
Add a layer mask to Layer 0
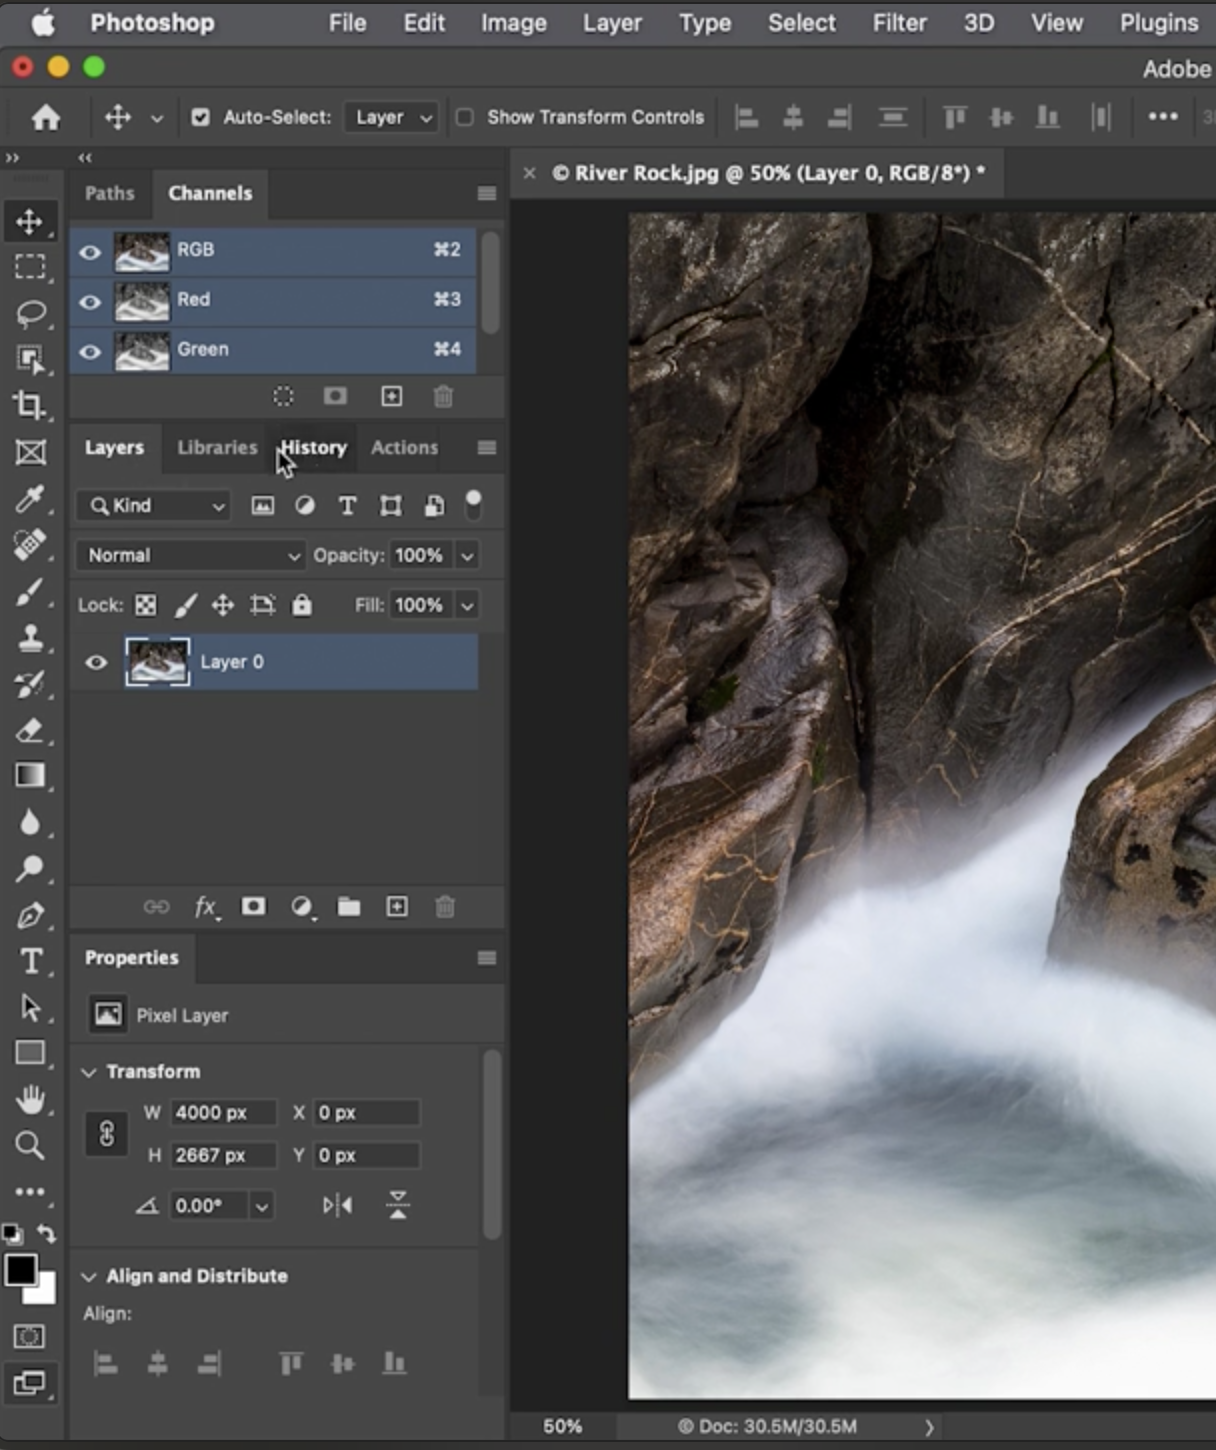[254, 907]
